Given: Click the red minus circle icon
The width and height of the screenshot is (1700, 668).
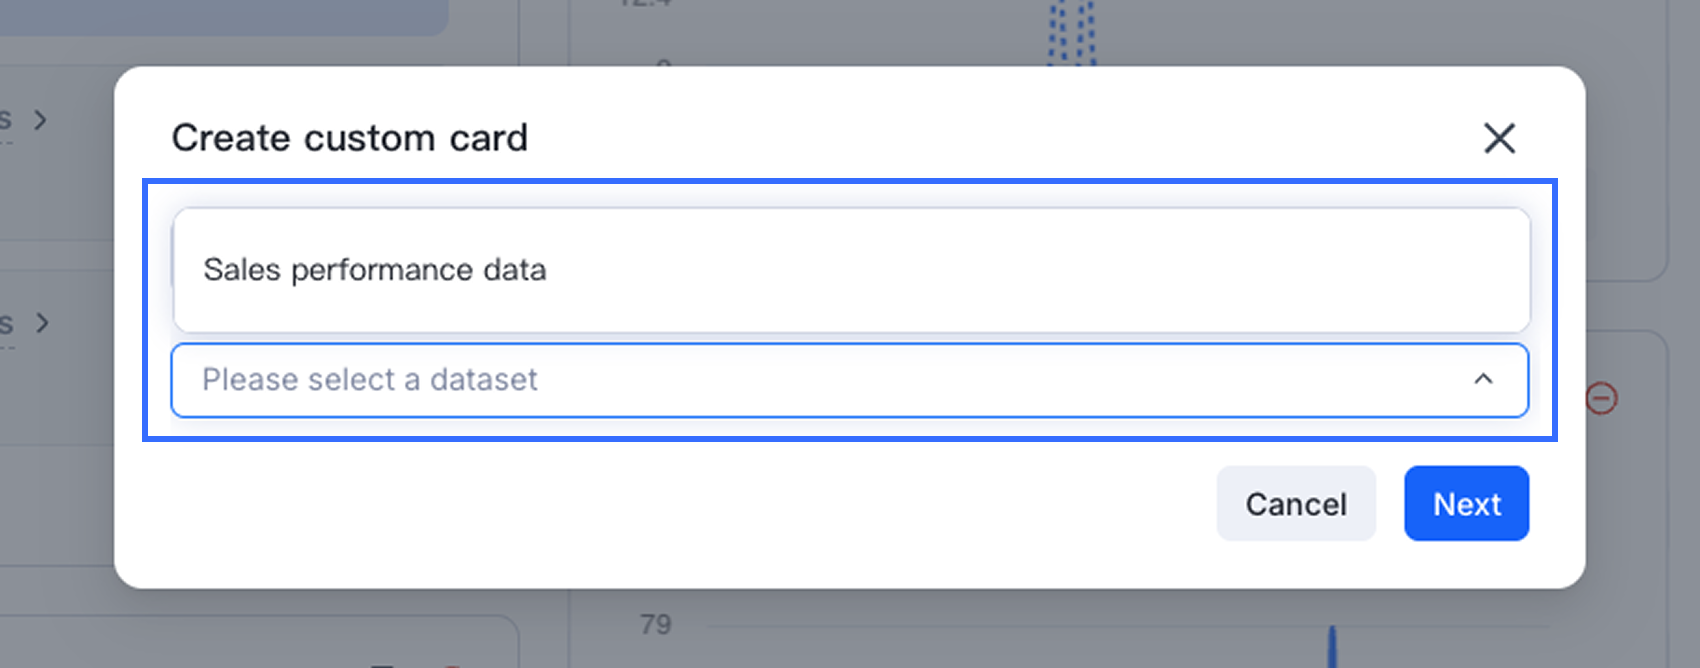Looking at the screenshot, I should [1602, 399].
